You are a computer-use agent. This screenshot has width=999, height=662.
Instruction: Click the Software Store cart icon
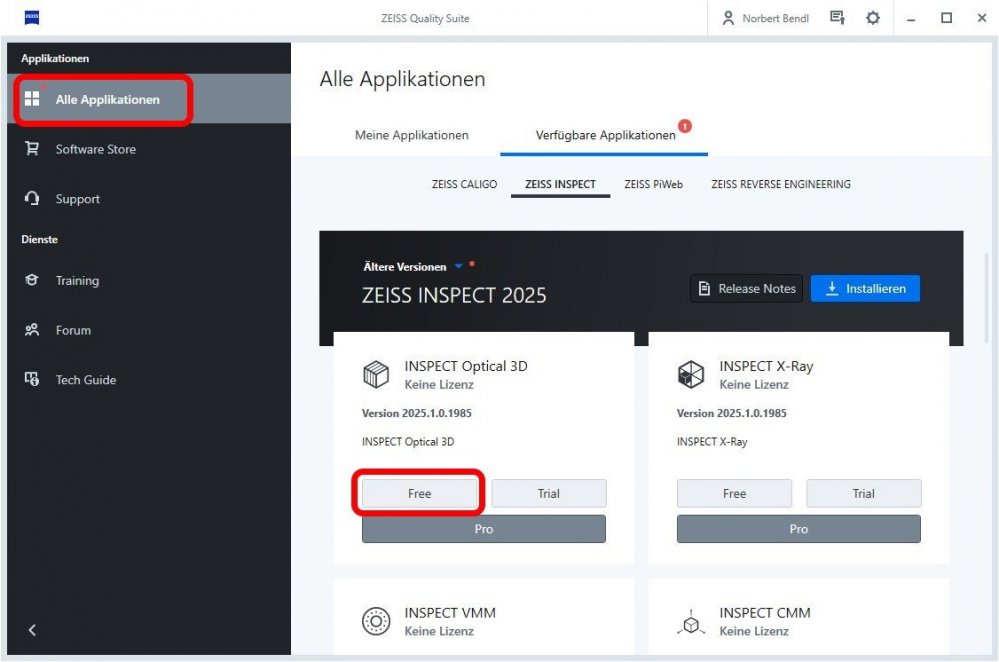coord(32,148)
